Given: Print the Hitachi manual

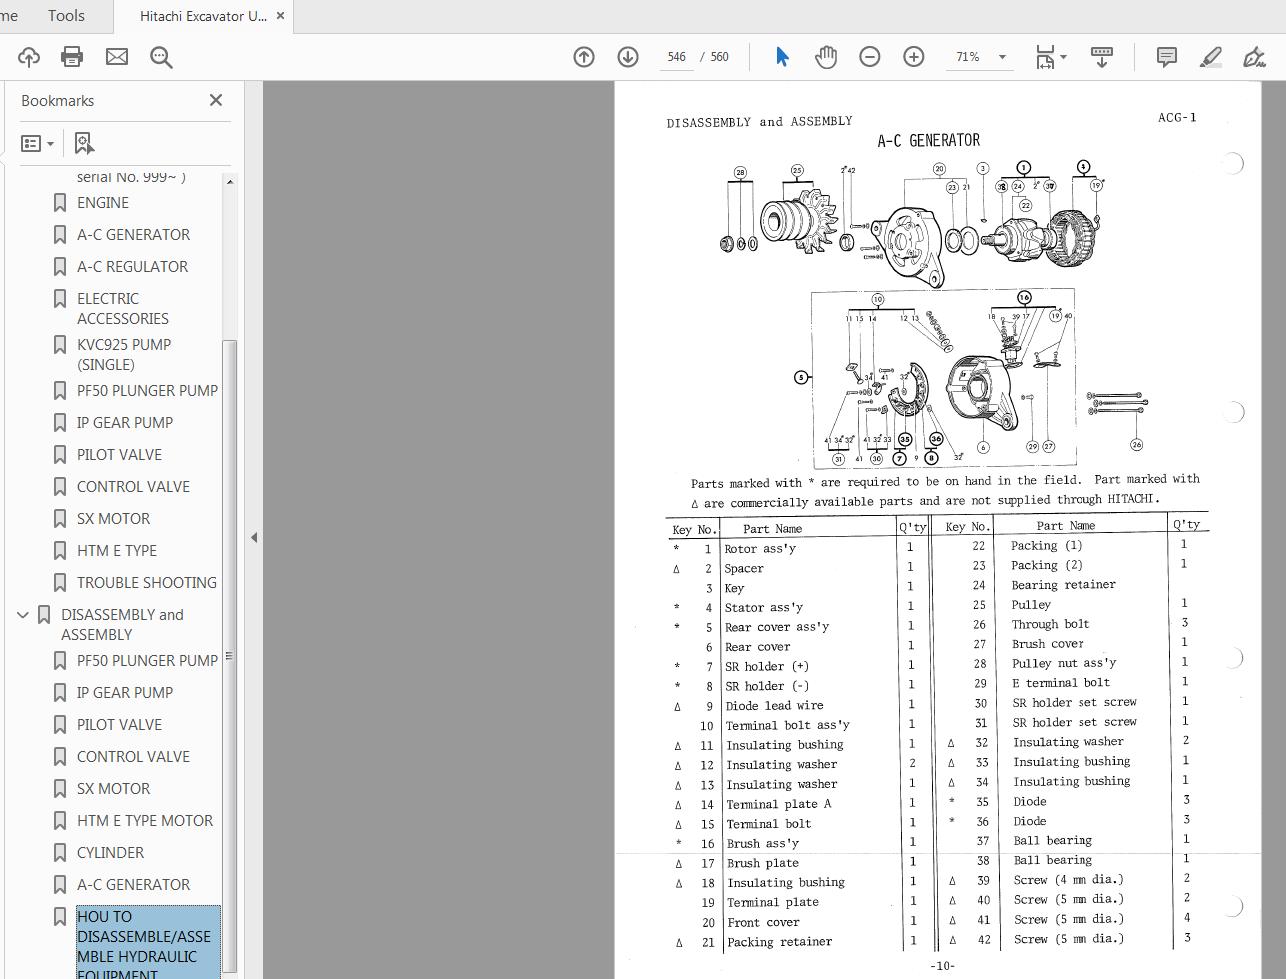Looking at the screenshot, I should click(x=71, y=57).
